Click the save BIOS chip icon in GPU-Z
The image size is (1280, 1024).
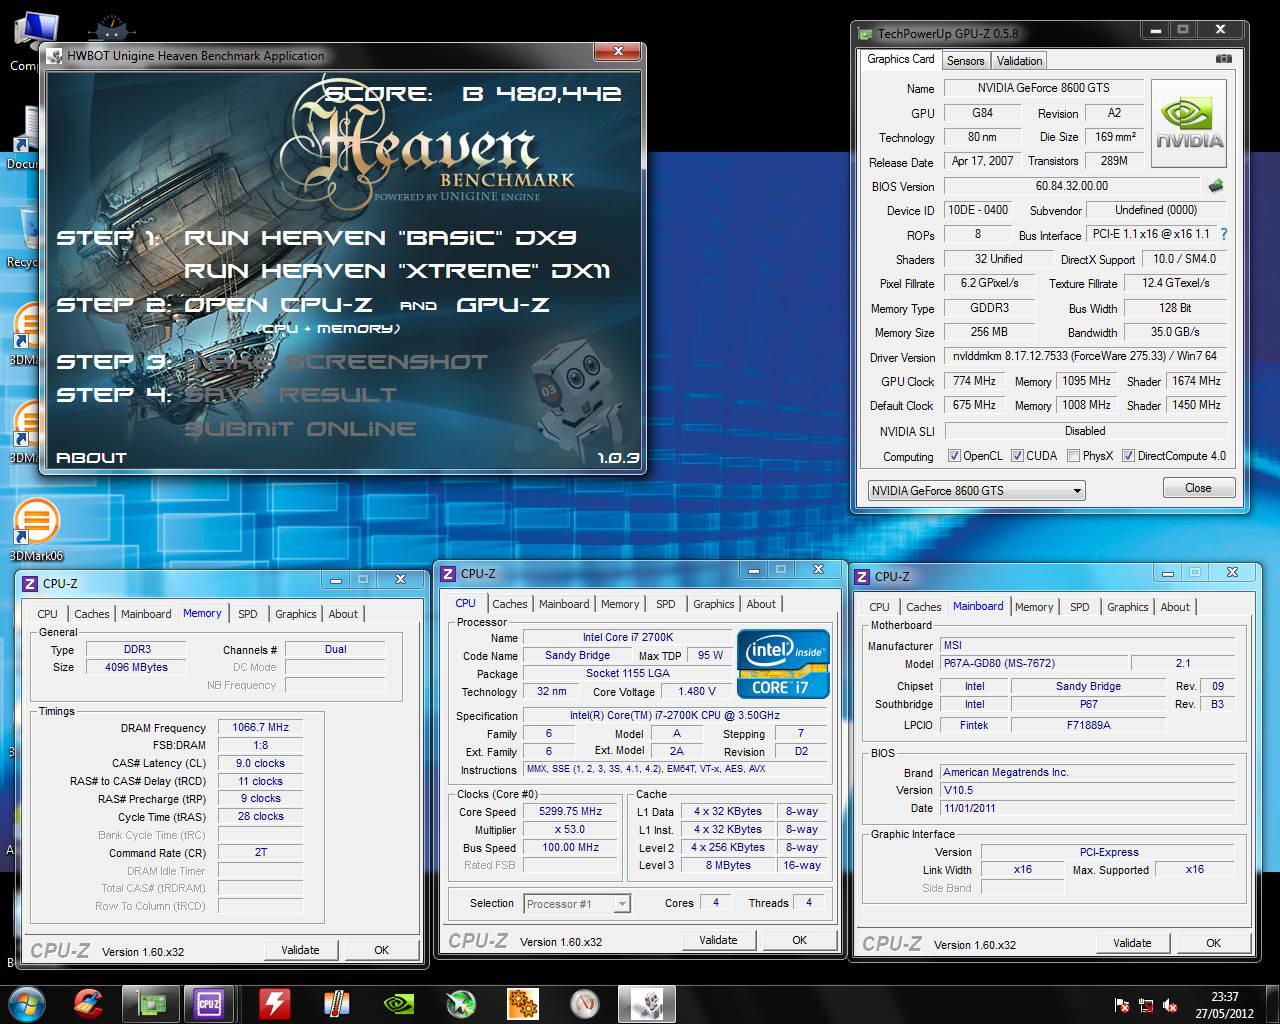[1216, 186]
